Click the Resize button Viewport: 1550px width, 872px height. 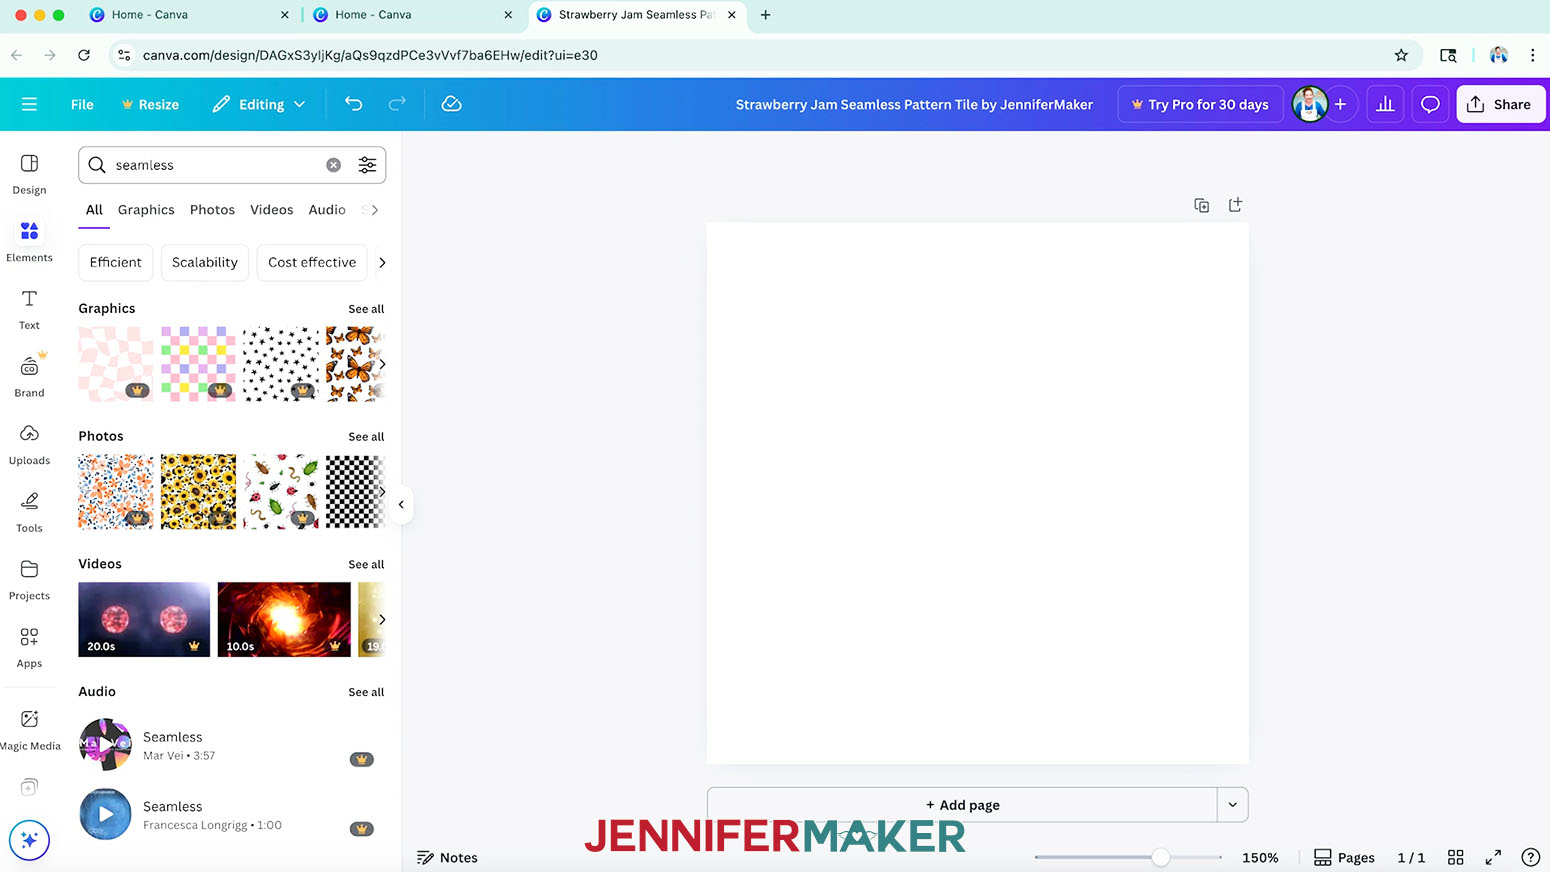point(150,104)
